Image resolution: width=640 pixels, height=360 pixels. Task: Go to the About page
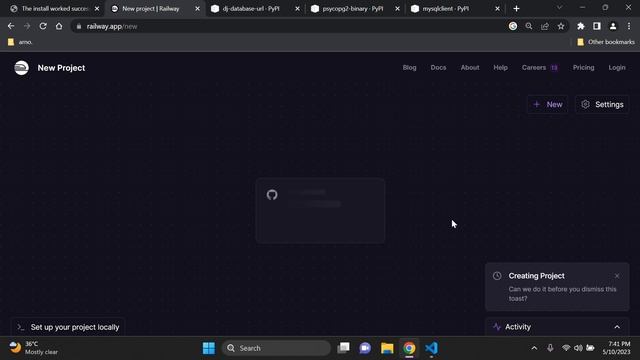click(x=470, y=68)
